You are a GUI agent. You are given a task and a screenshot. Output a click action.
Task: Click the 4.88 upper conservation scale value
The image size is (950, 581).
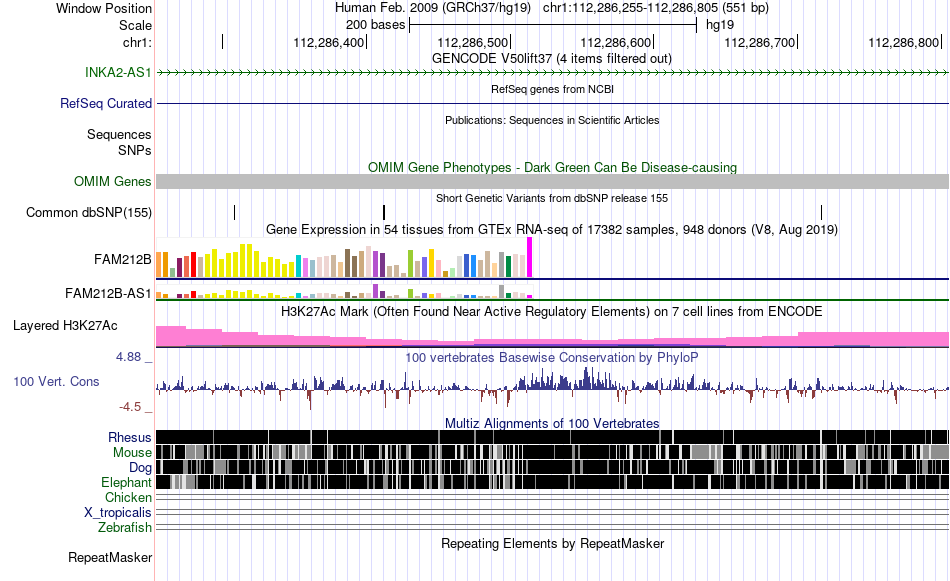click(128, 357)
